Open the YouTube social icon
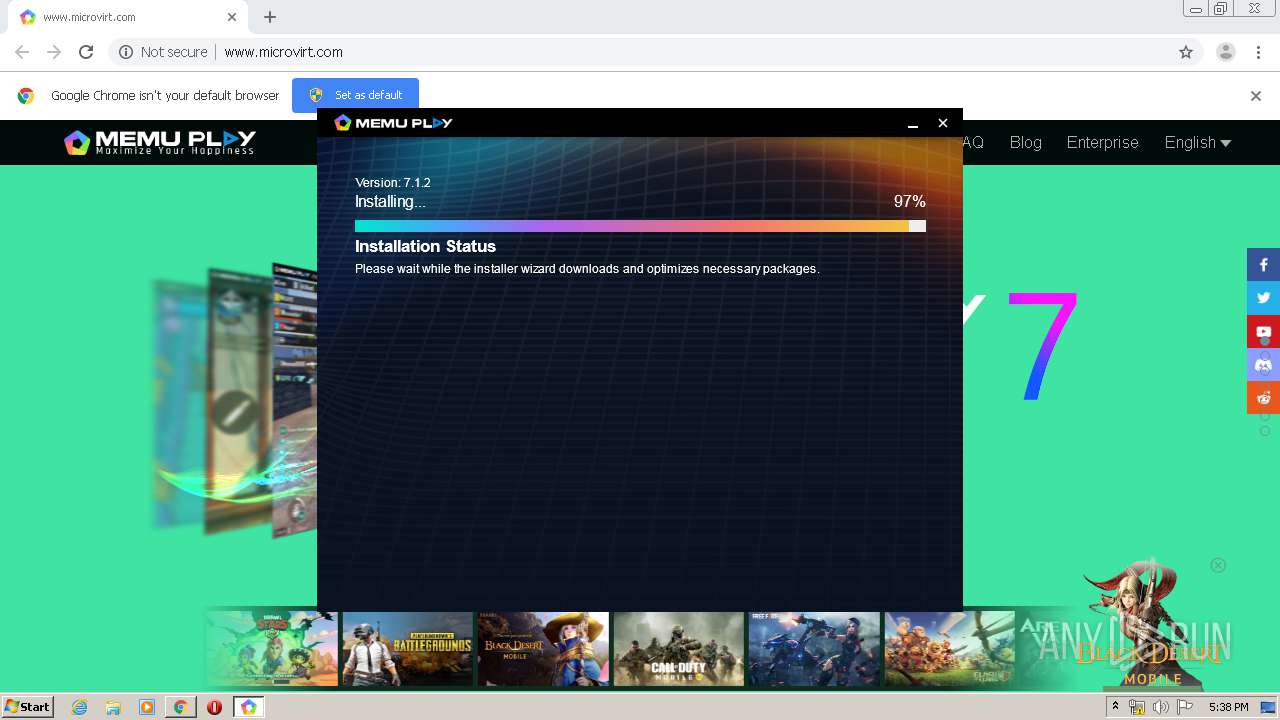 [1263, 331]
